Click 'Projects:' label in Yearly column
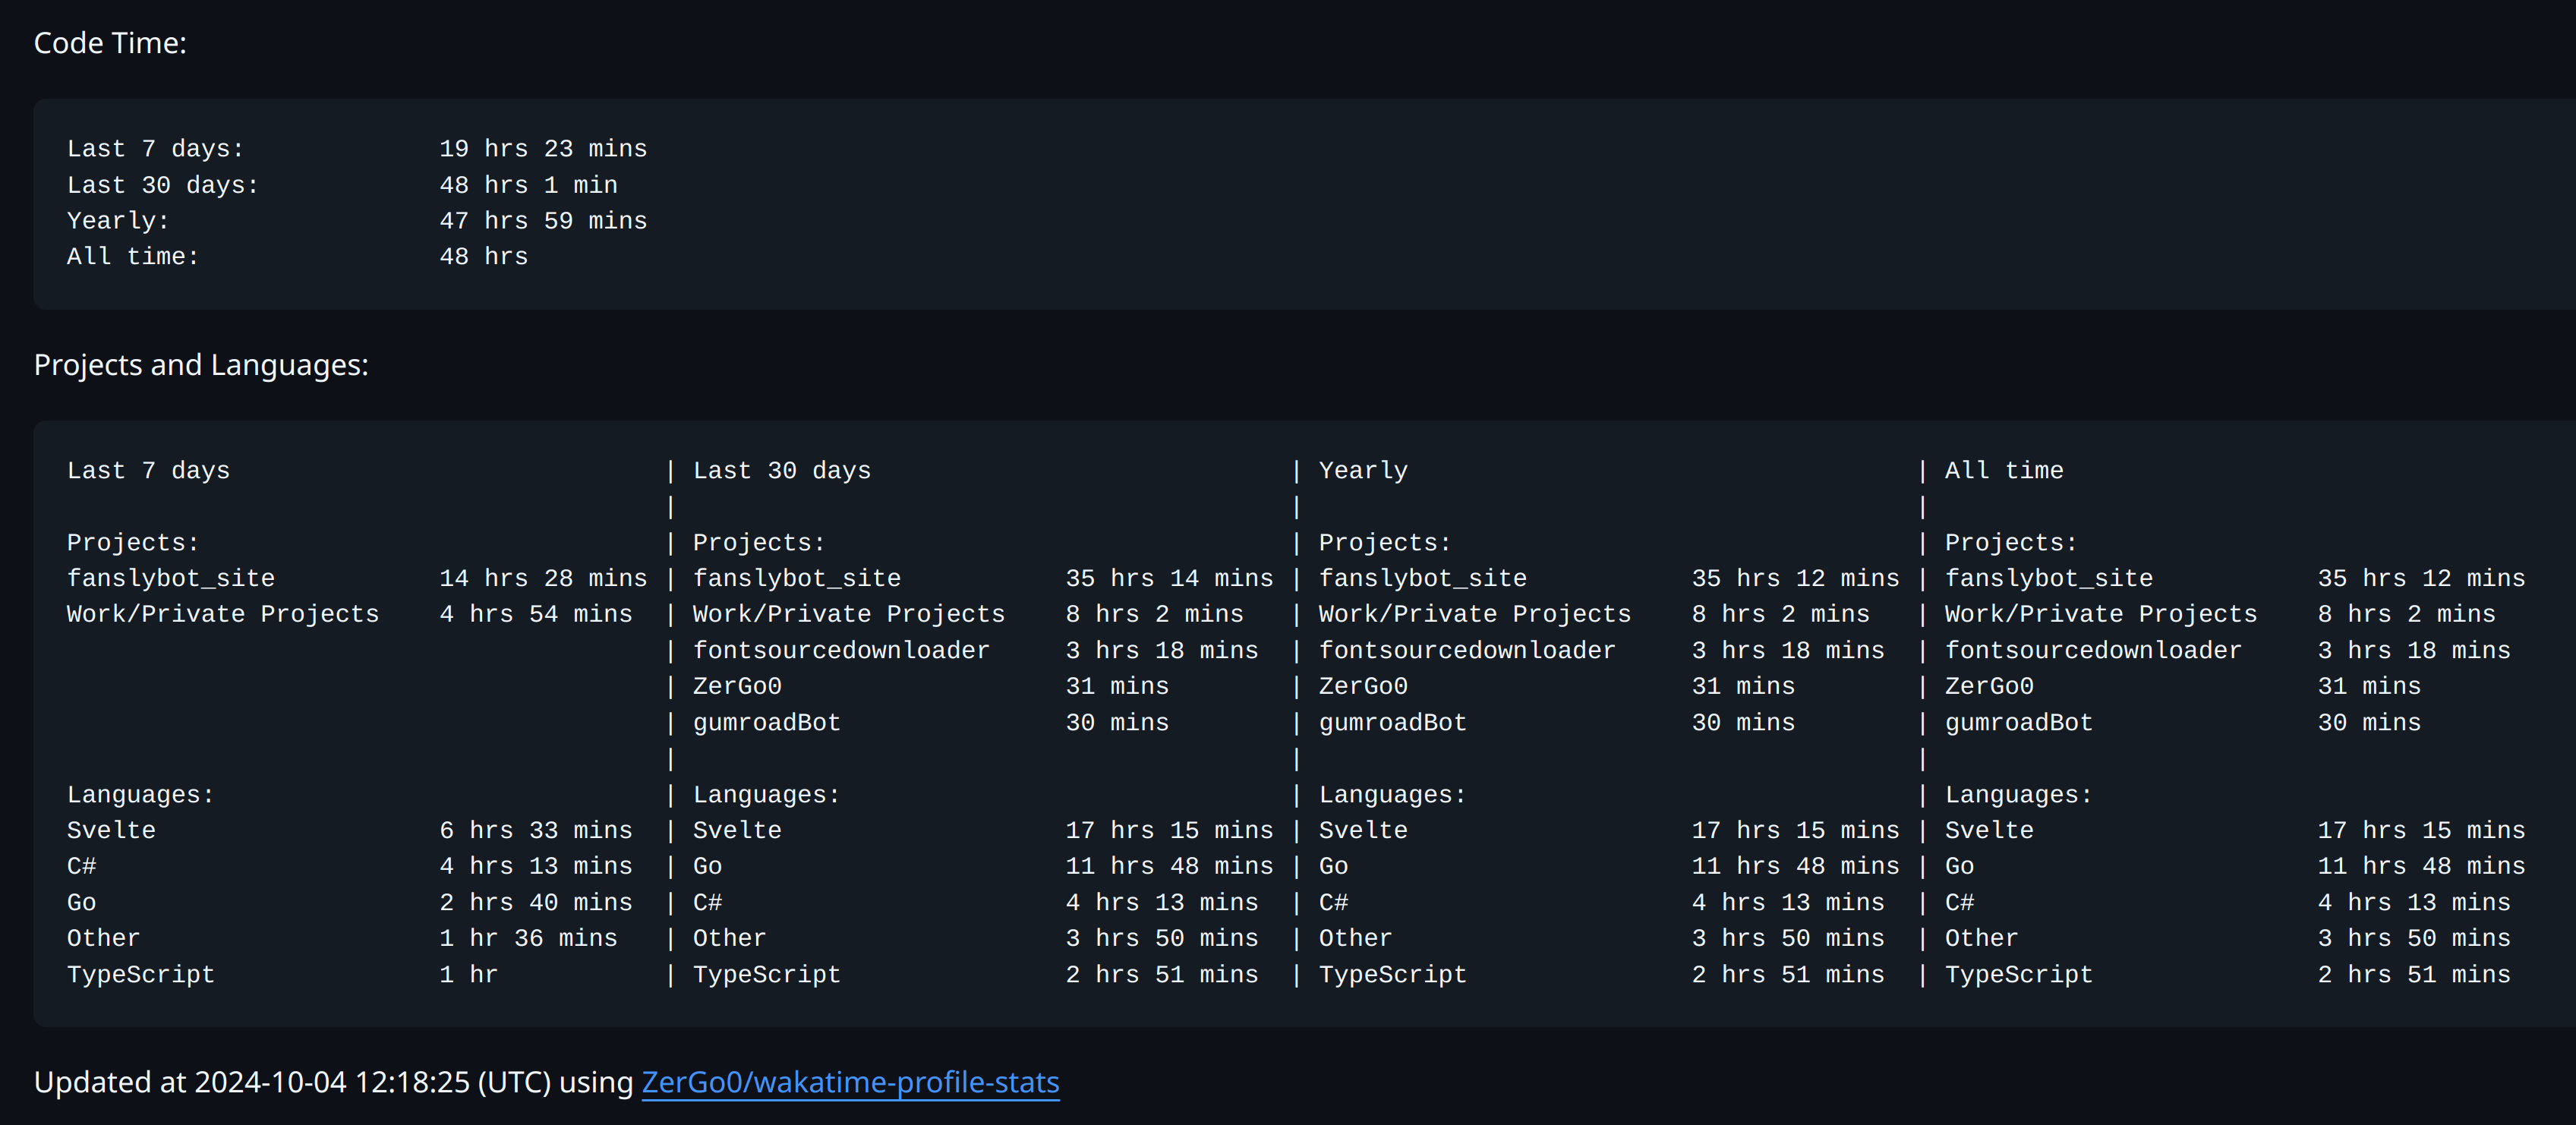 1385,543
